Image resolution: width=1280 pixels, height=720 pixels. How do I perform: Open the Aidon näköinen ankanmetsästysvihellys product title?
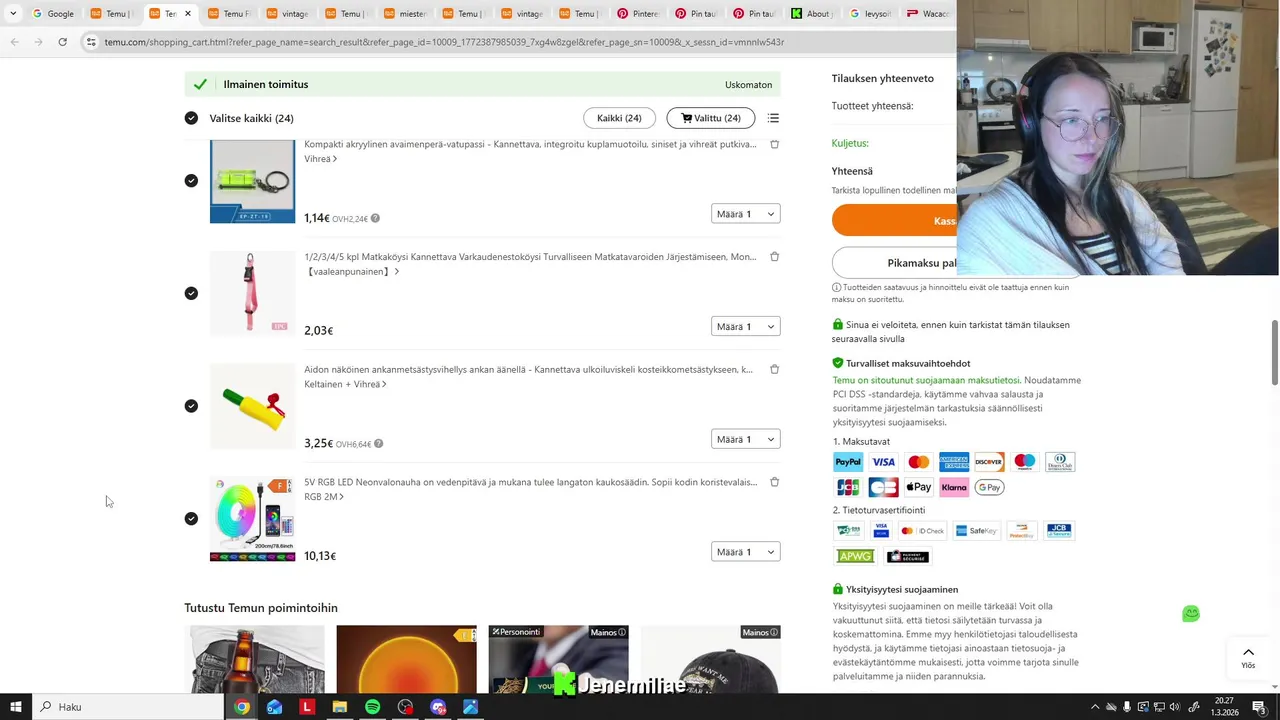[x=528, y=370]
